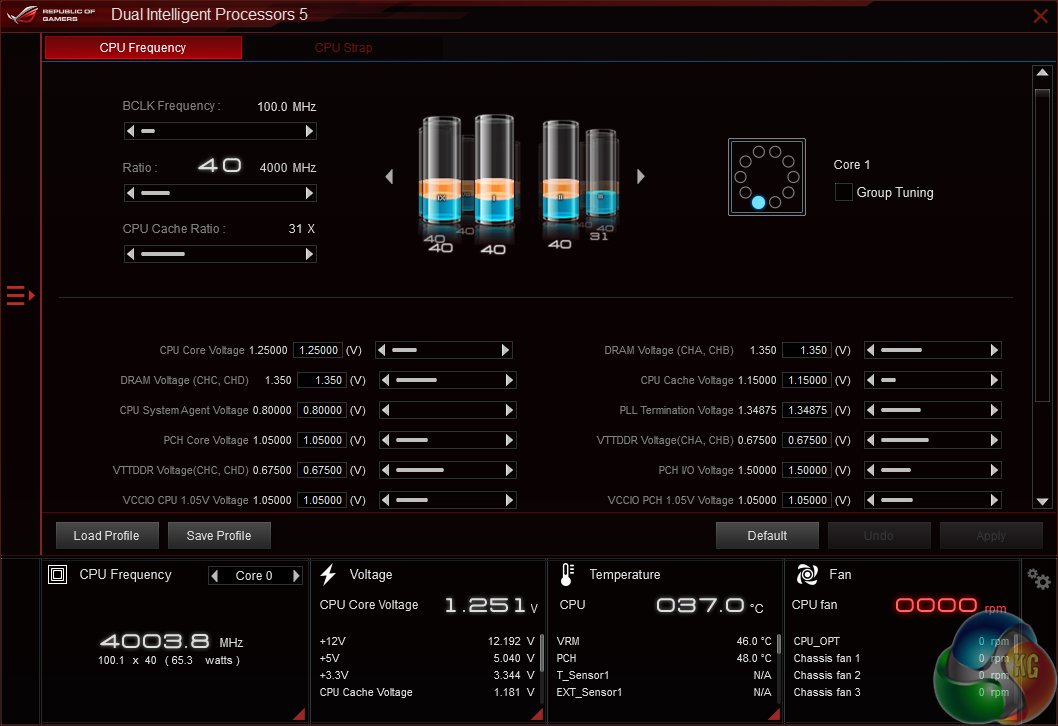Switch to next core in CPU Frequency monitor

click(296, 576)
